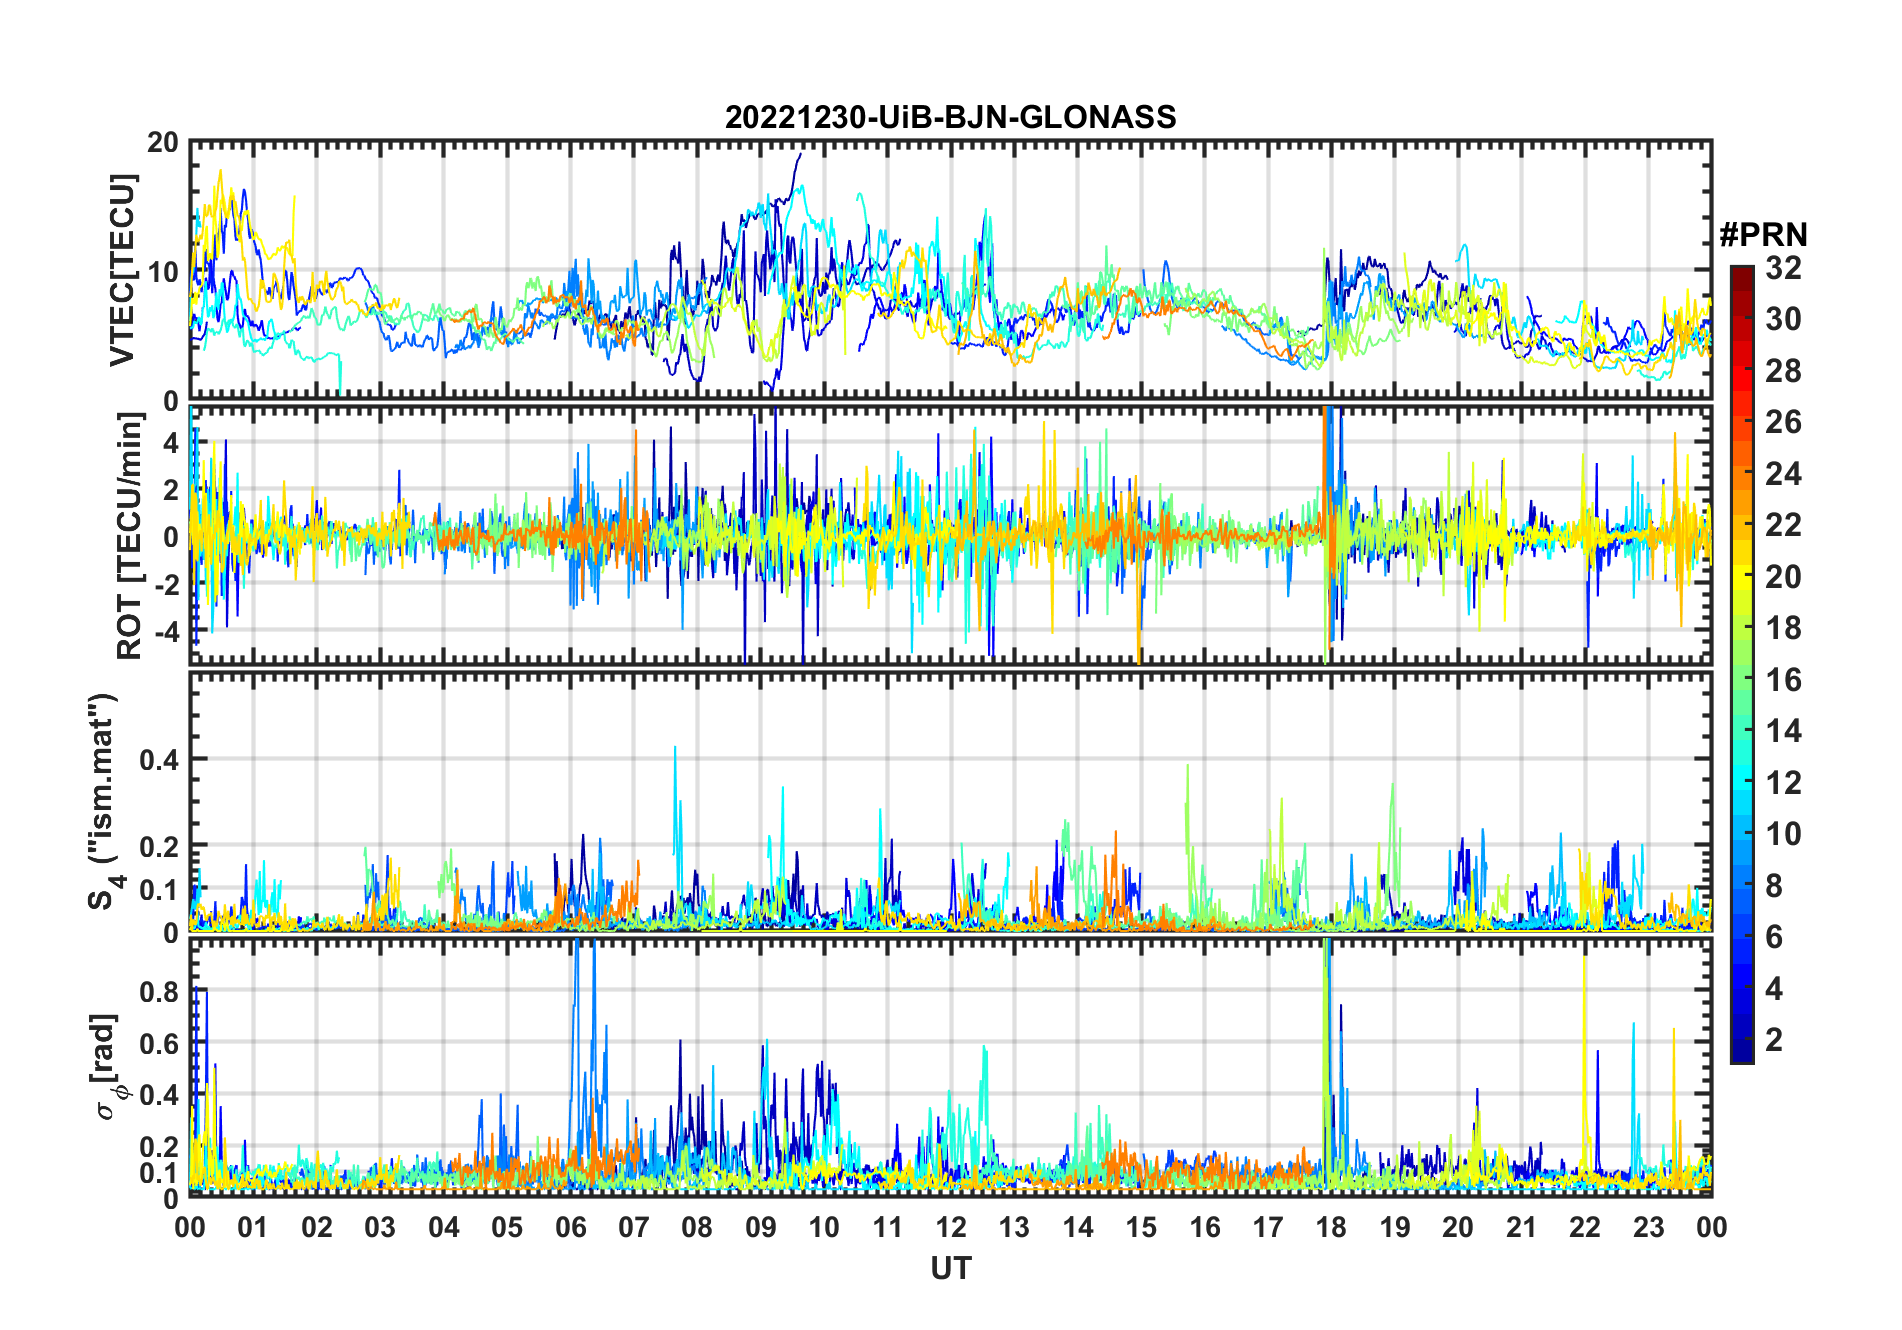Click colorbar tick label 8
1902x1330 pixels.
click(x=1774, y=885)
